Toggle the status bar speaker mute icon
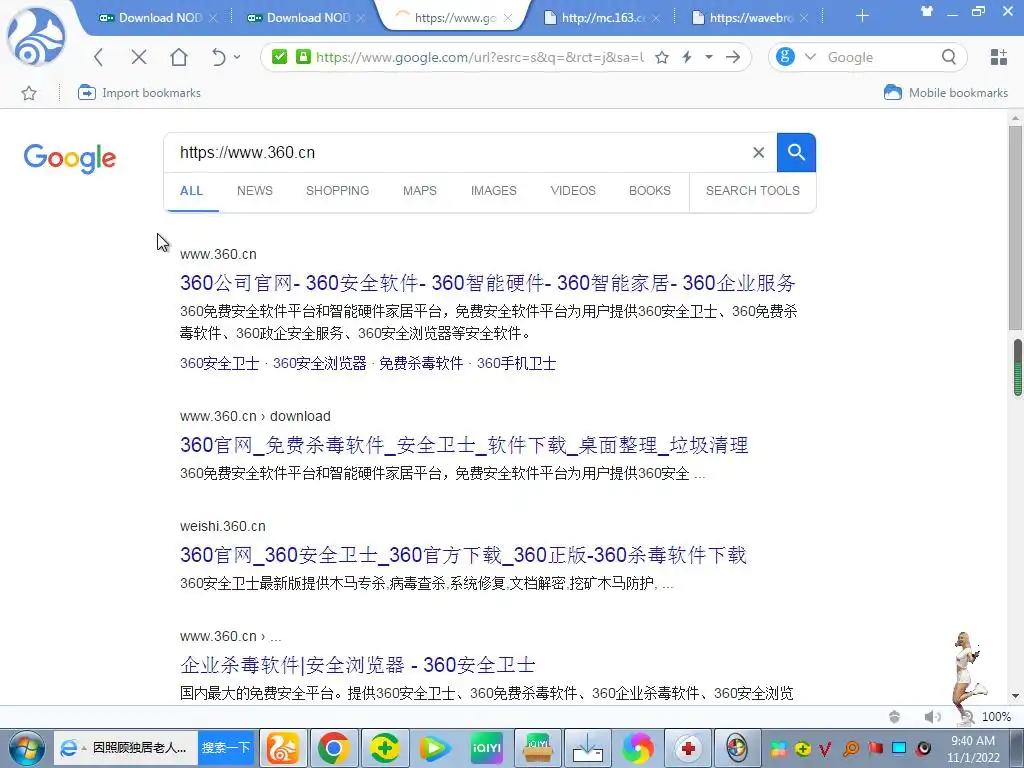This screenshot has height=768, width=1024. tap(933, 717)
